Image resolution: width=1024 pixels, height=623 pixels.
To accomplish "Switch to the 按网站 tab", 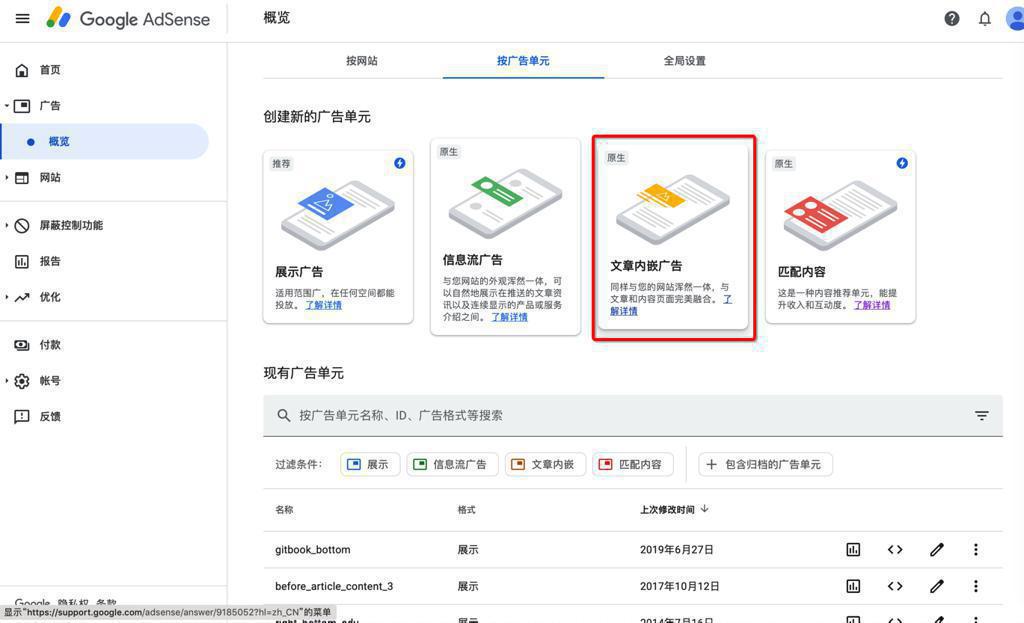I will click(362, 61).
